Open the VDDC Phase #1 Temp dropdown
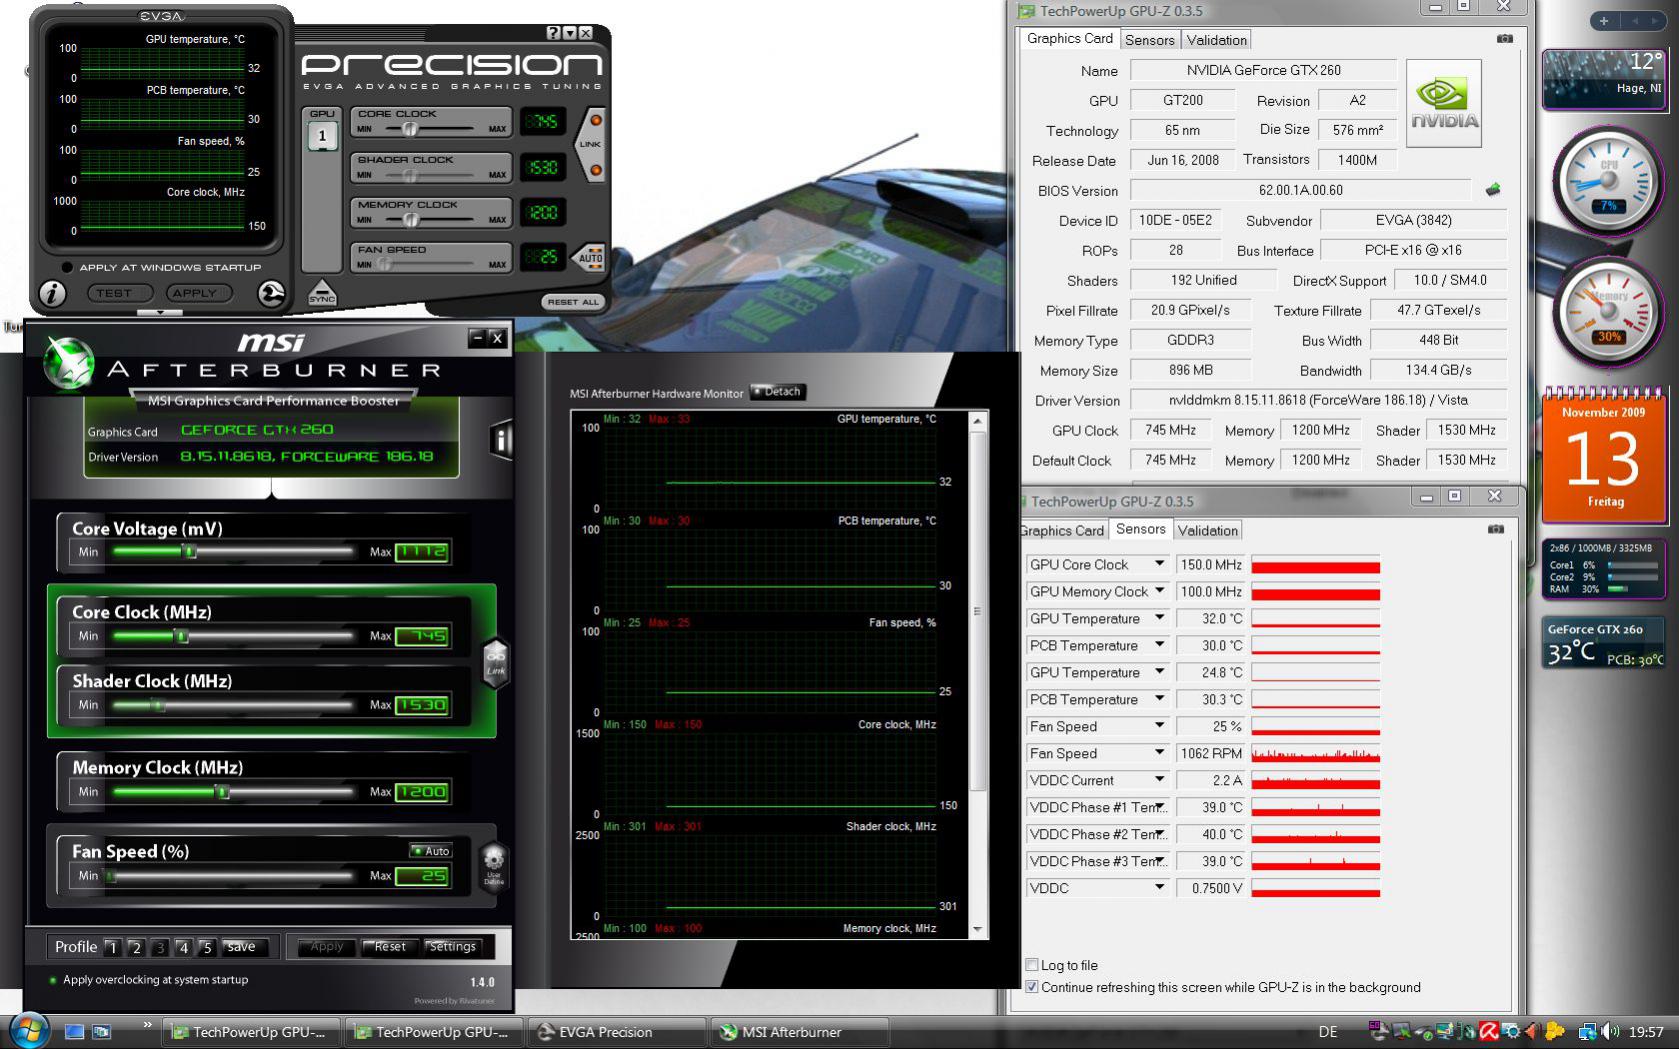 [x=1159, y=807]
